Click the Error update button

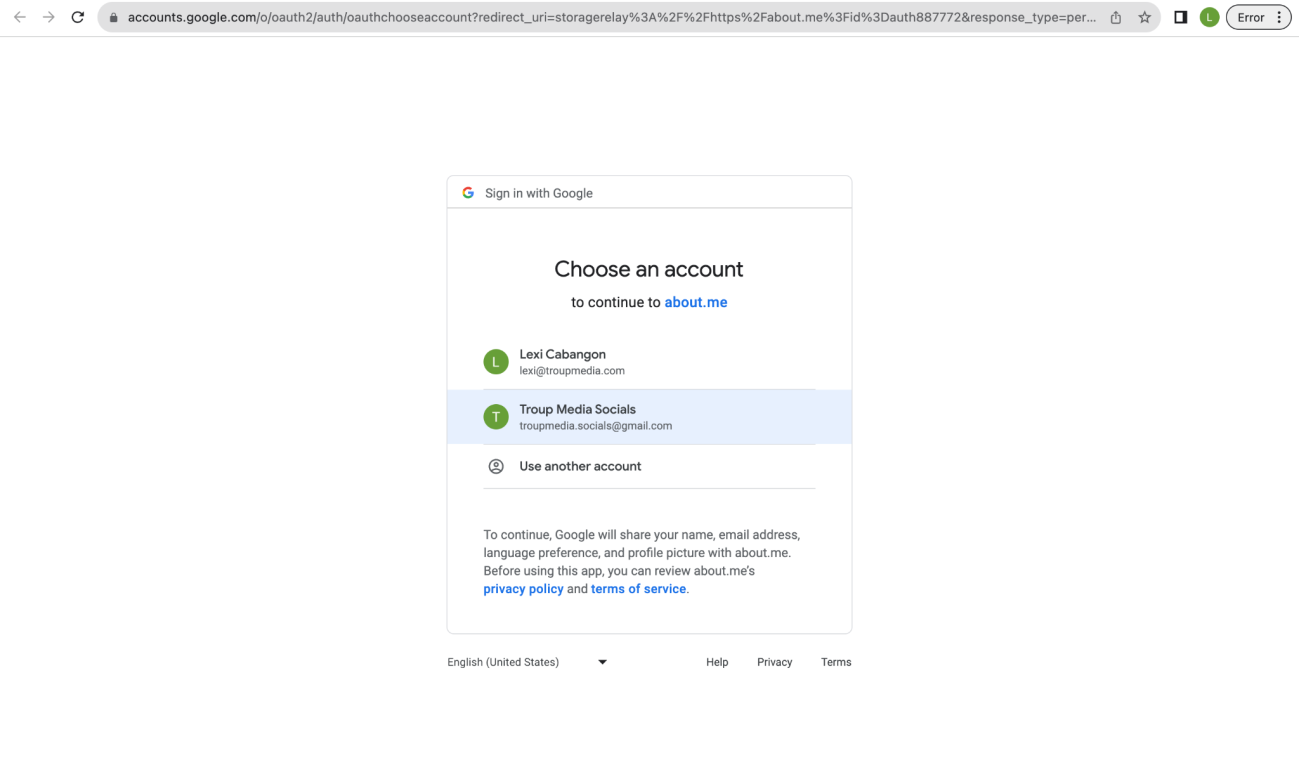tap(1258, 17)
